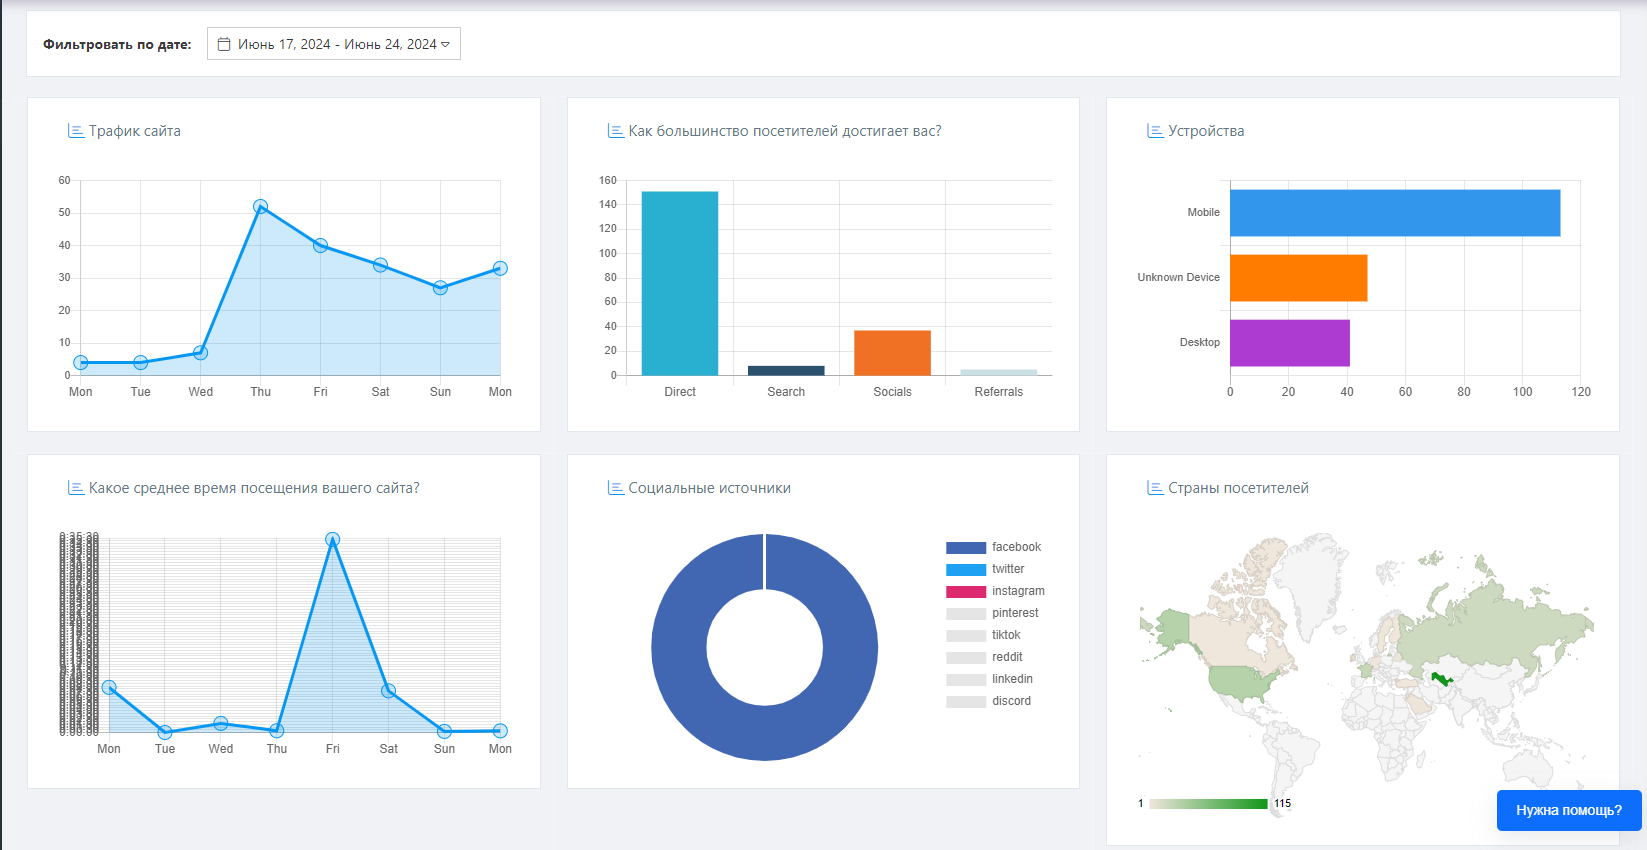Click the Устройства heading text
The image size is (1647, 850).
pyautogui.click(x=1206, y=131)
